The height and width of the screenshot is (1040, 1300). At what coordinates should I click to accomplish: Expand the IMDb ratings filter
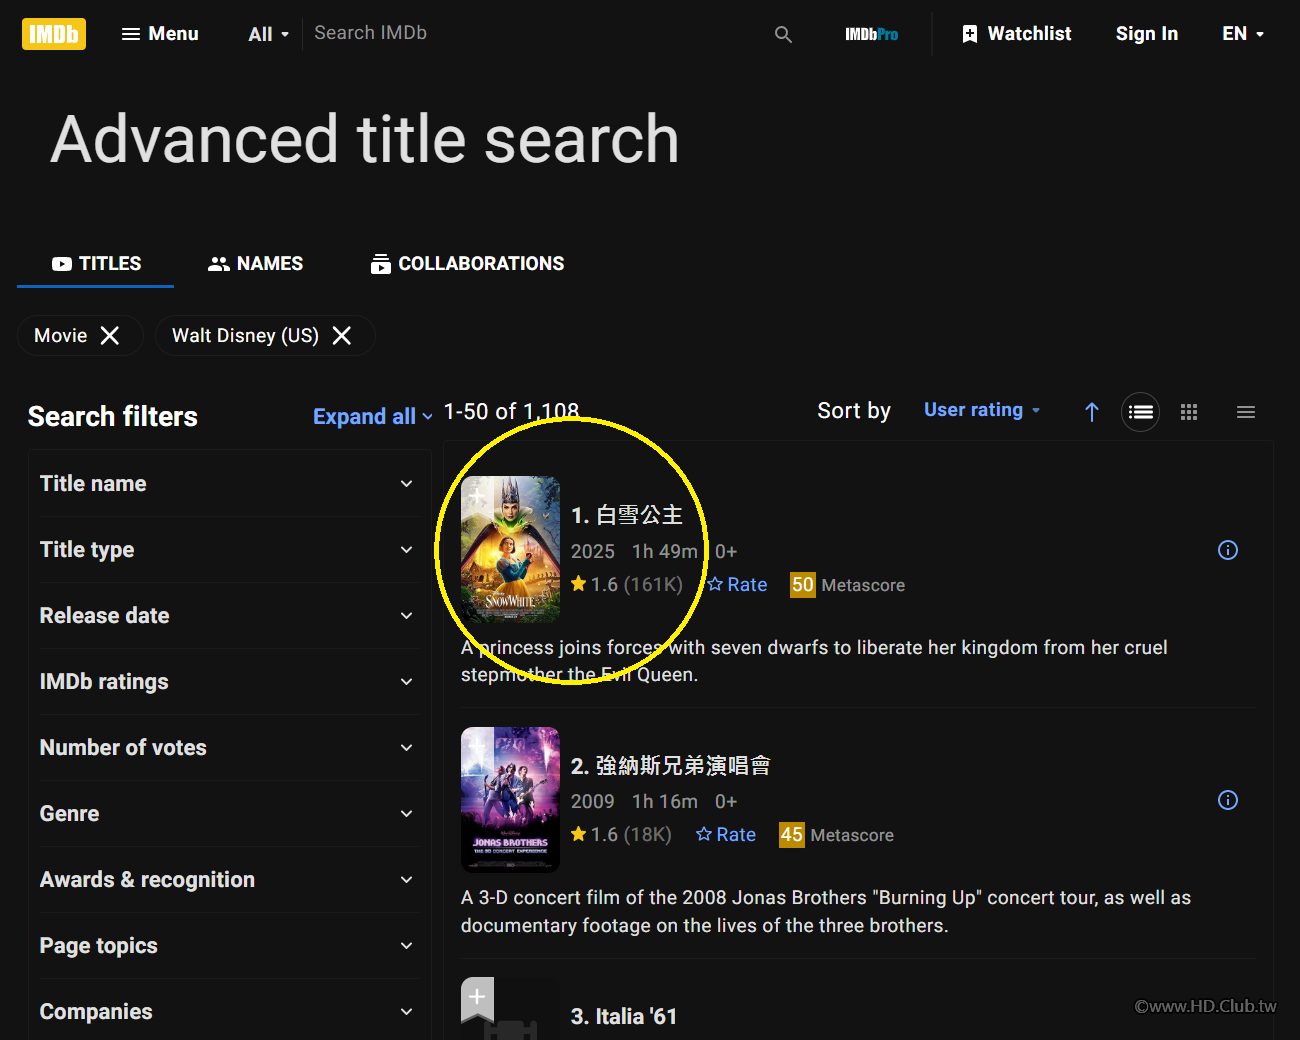click(228, 682)
